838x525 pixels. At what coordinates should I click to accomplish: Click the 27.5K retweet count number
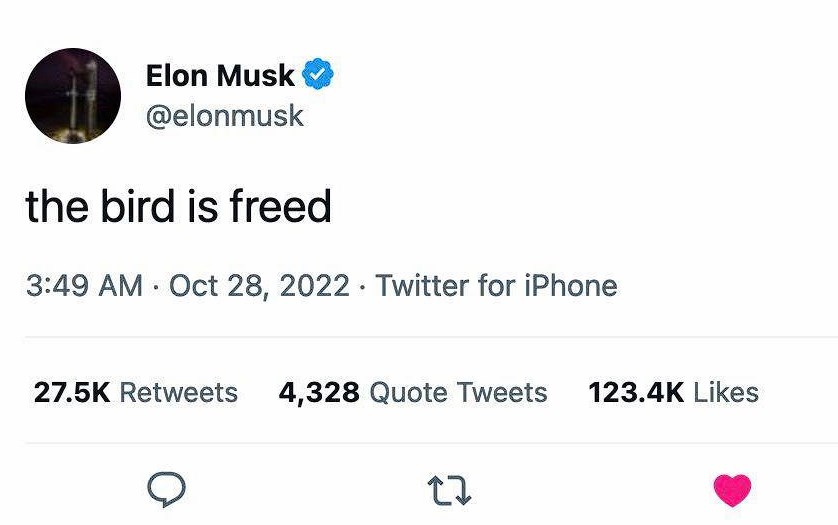point(71,392)
